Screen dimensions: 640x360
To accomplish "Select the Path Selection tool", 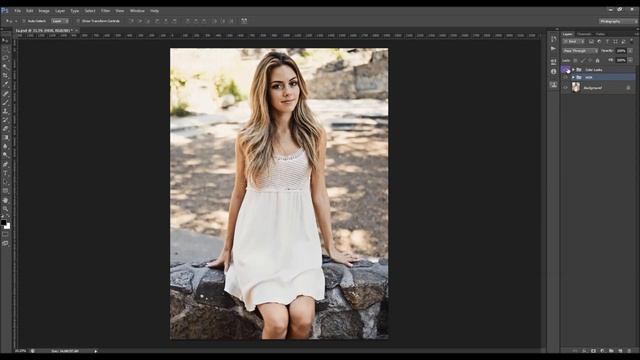I will point(5,182).
